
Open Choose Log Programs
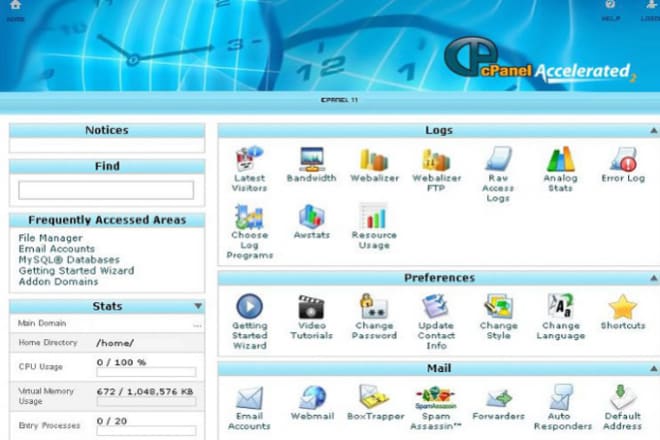250,232
